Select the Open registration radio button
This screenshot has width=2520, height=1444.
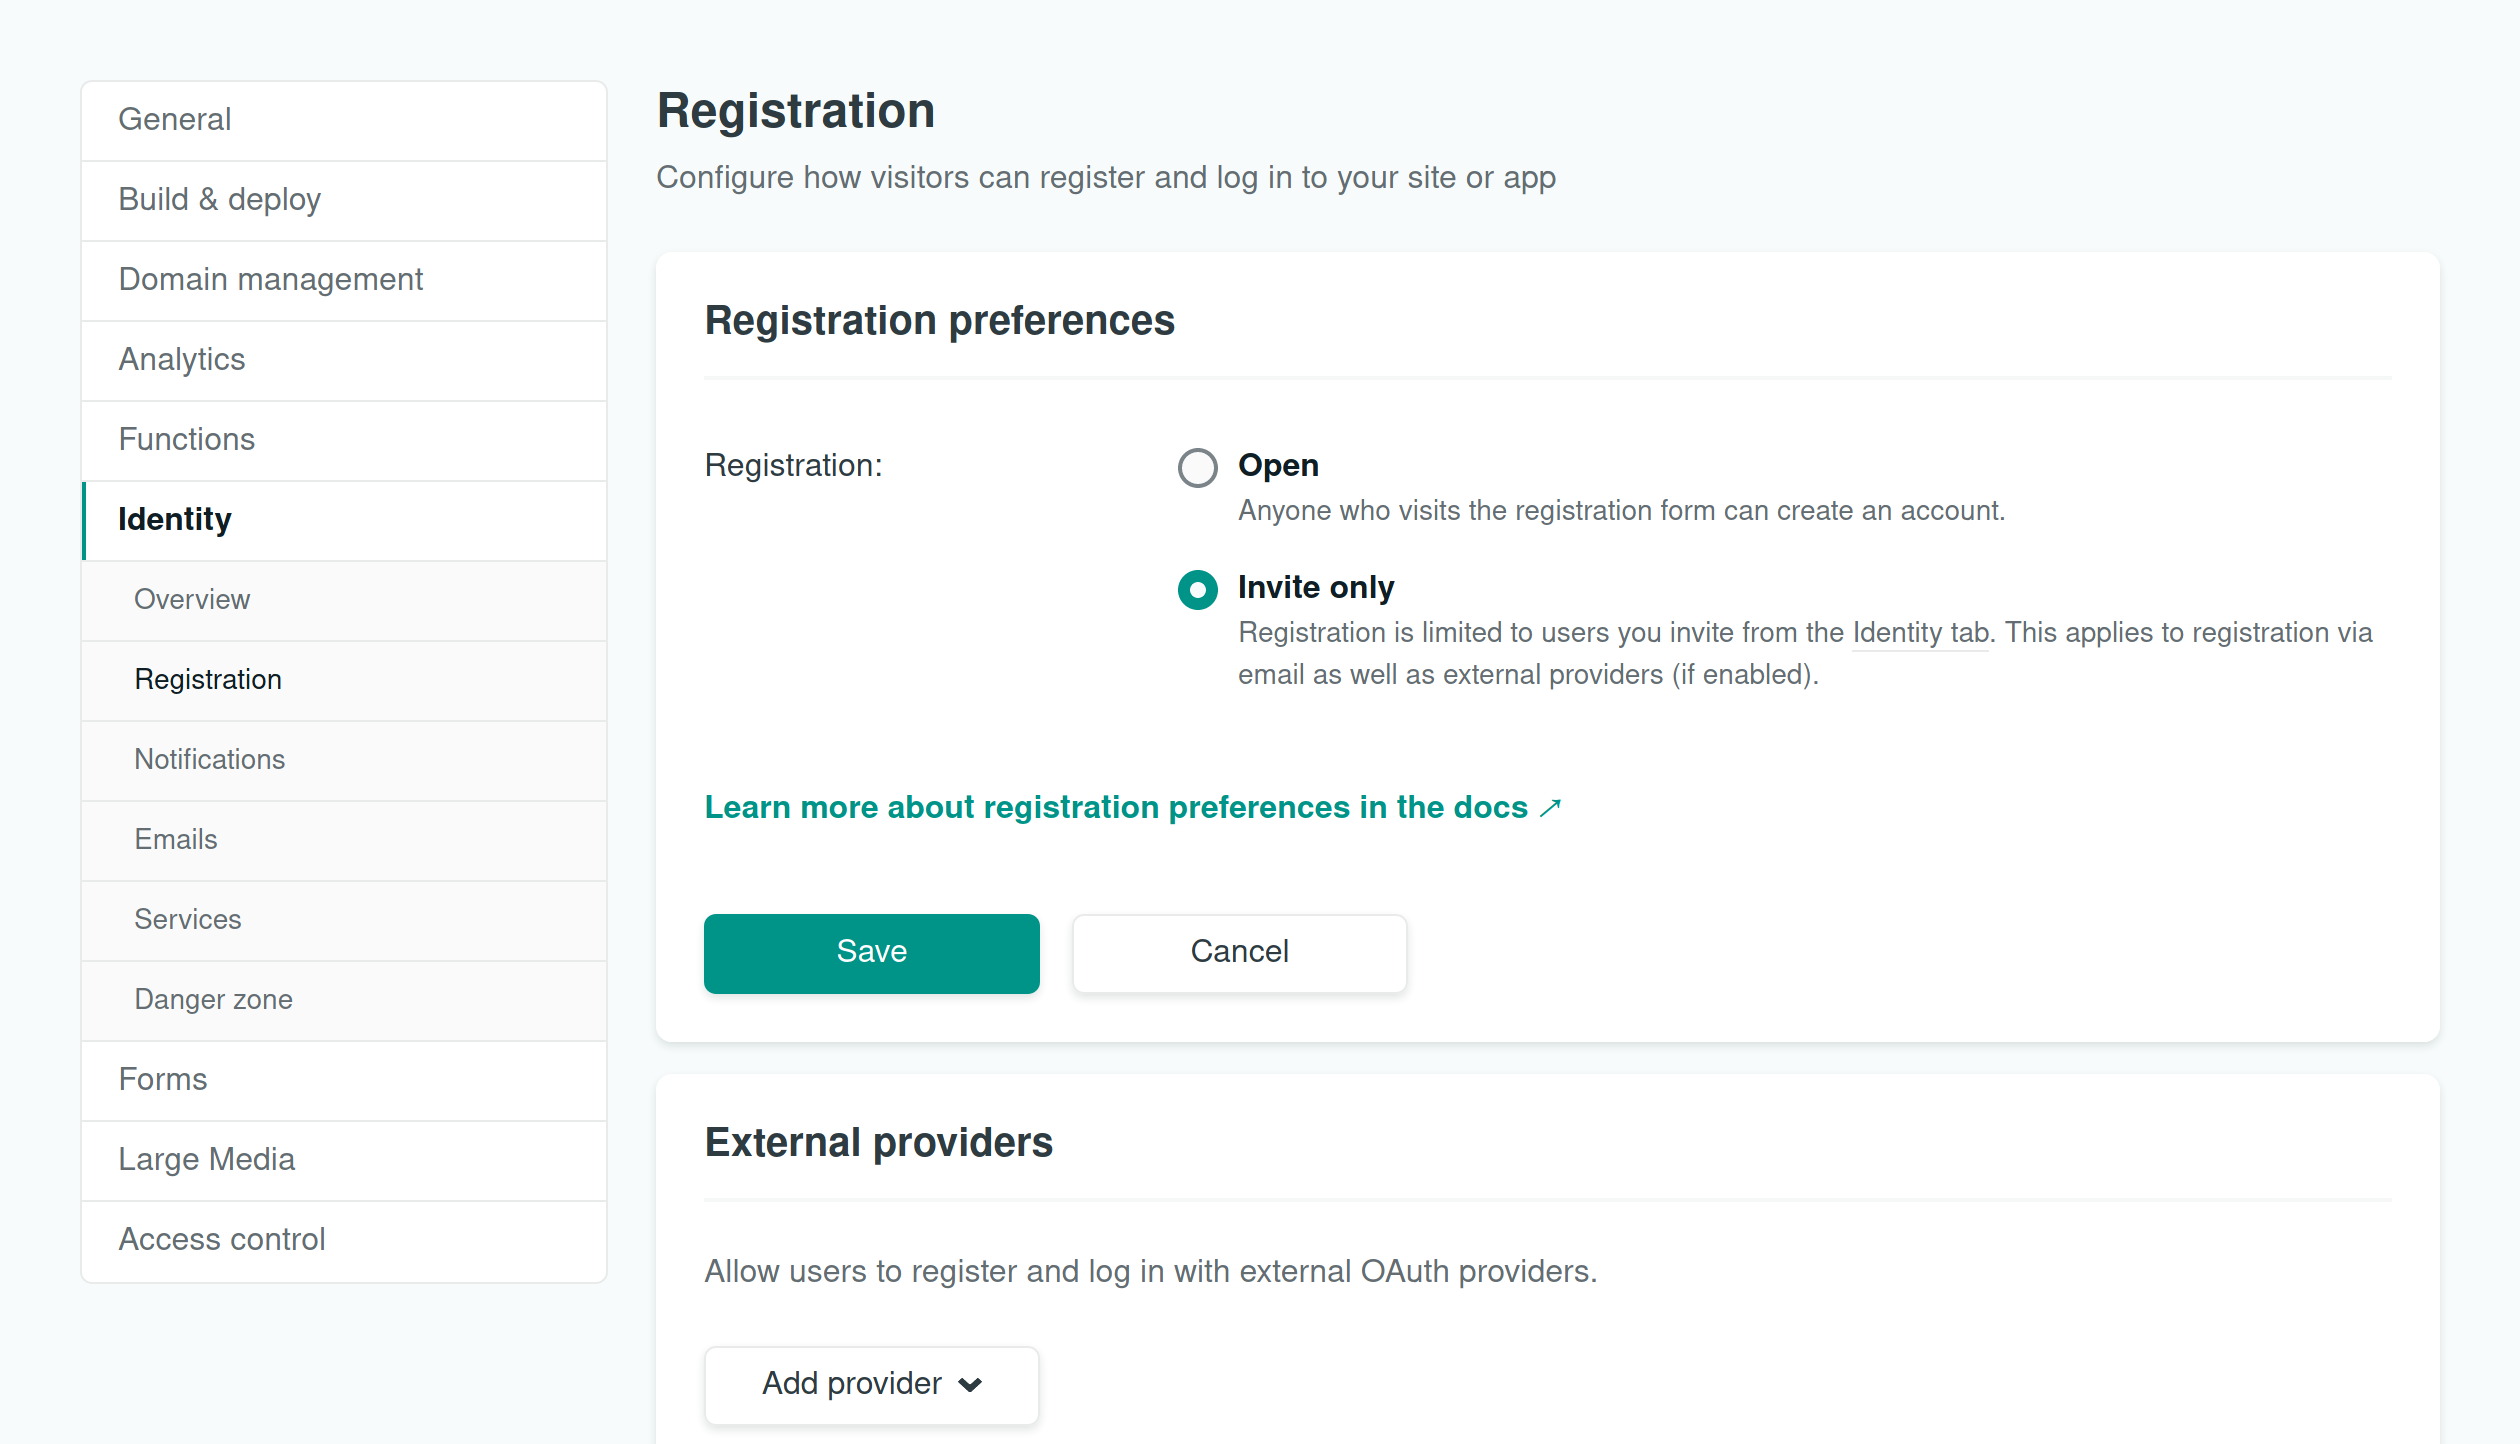coord(1197,467)
